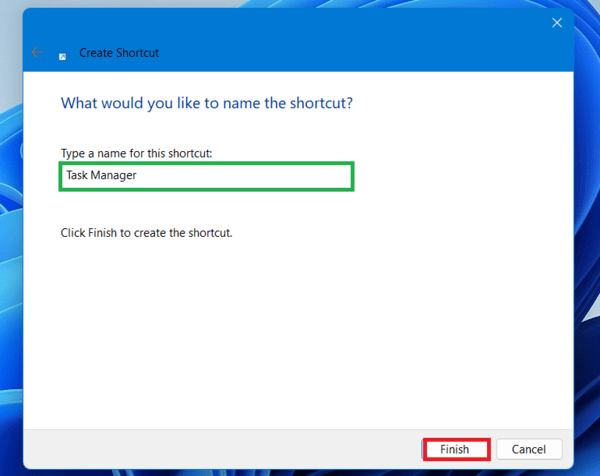Click the 'Click Finish to create the shortcut.' text
Screen dimensions: 600x476
coord(147,233)
